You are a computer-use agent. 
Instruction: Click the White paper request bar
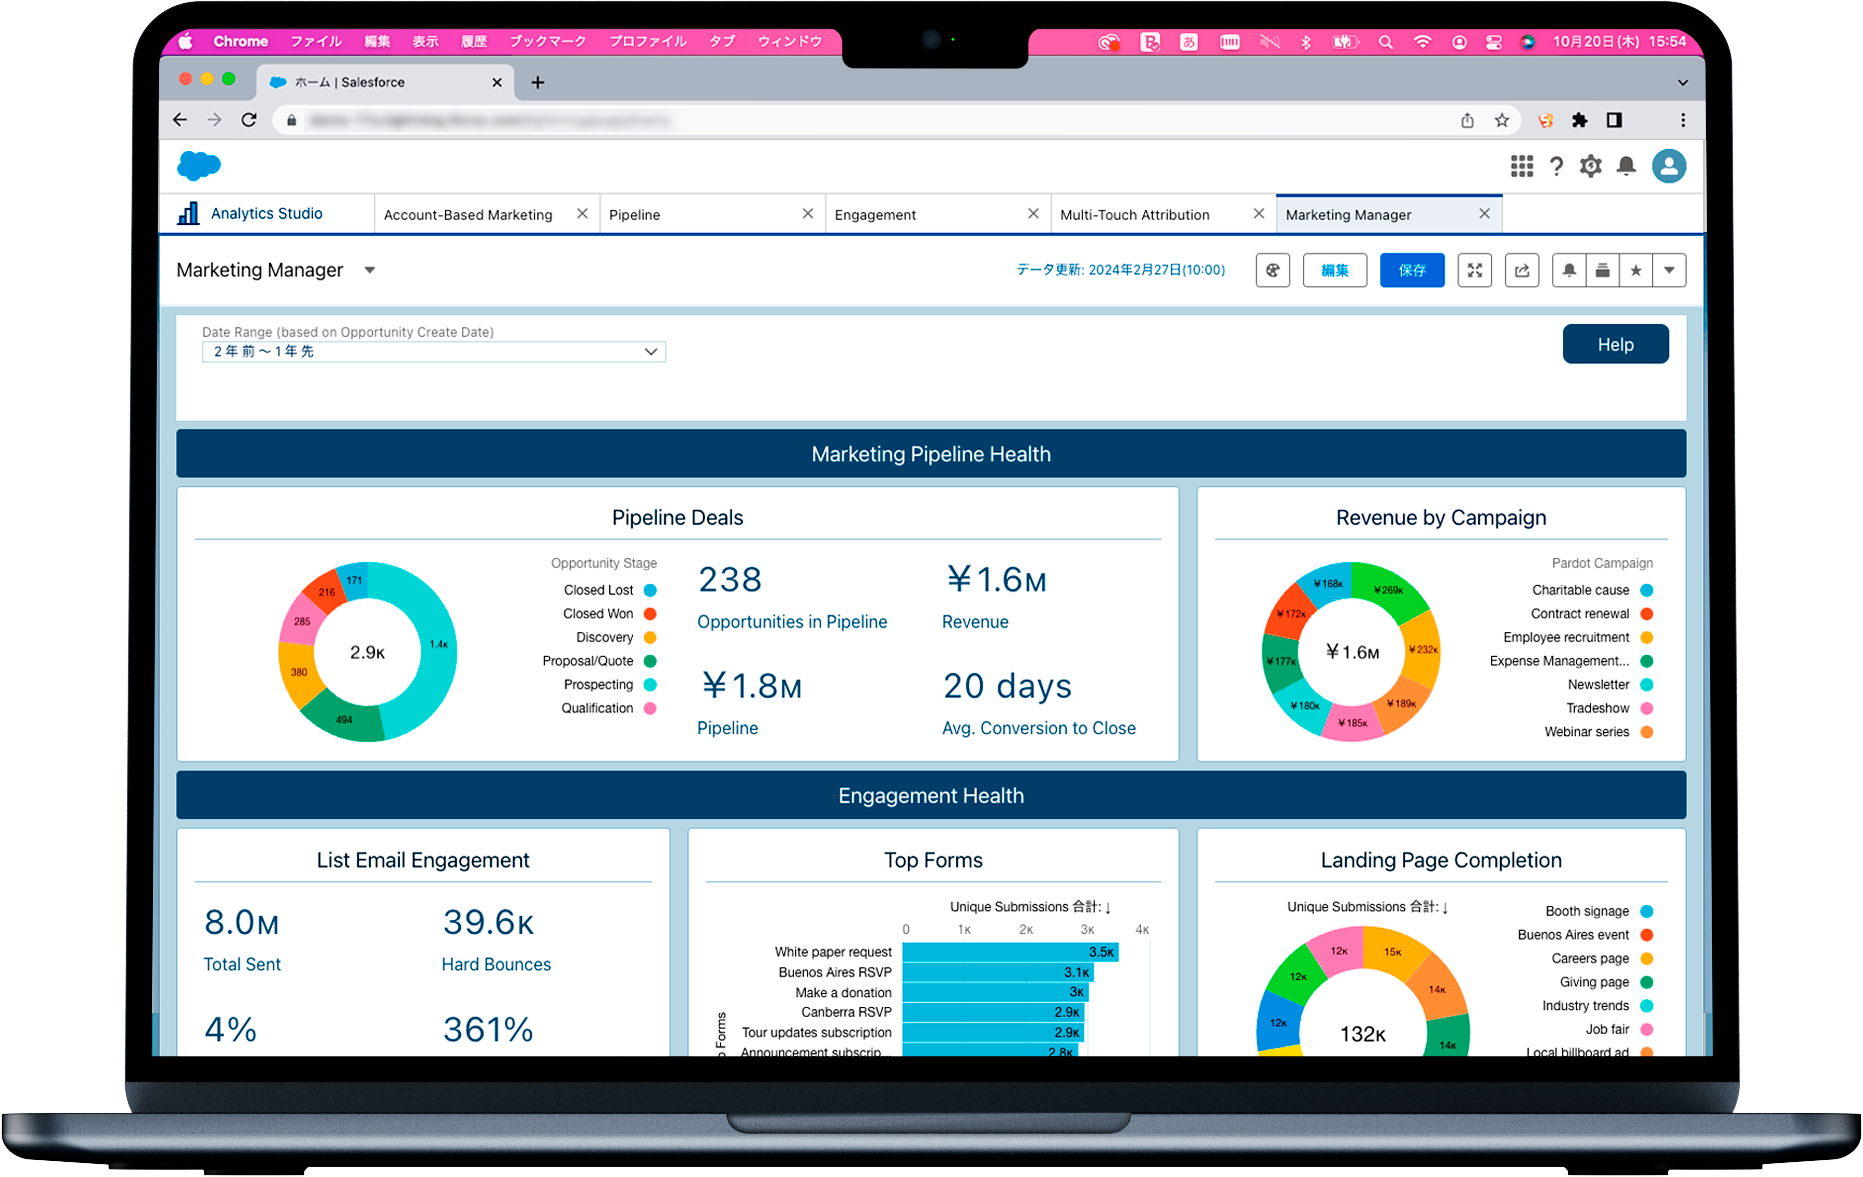1010,952
